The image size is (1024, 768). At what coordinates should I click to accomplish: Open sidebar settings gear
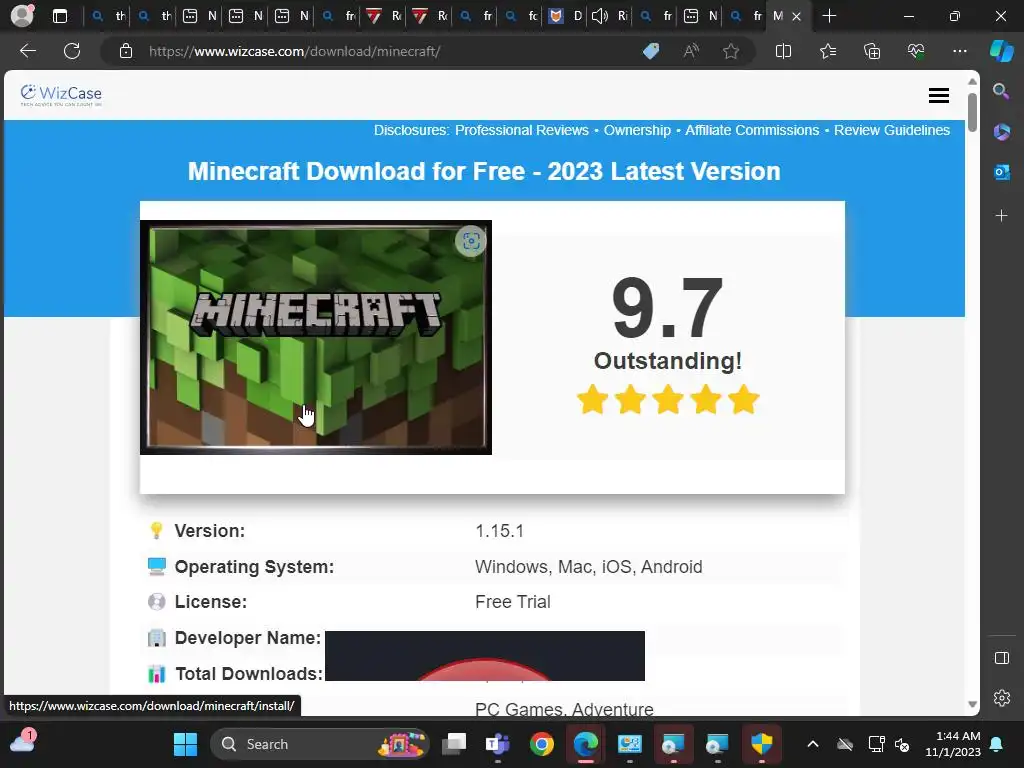pos(1001,698)
